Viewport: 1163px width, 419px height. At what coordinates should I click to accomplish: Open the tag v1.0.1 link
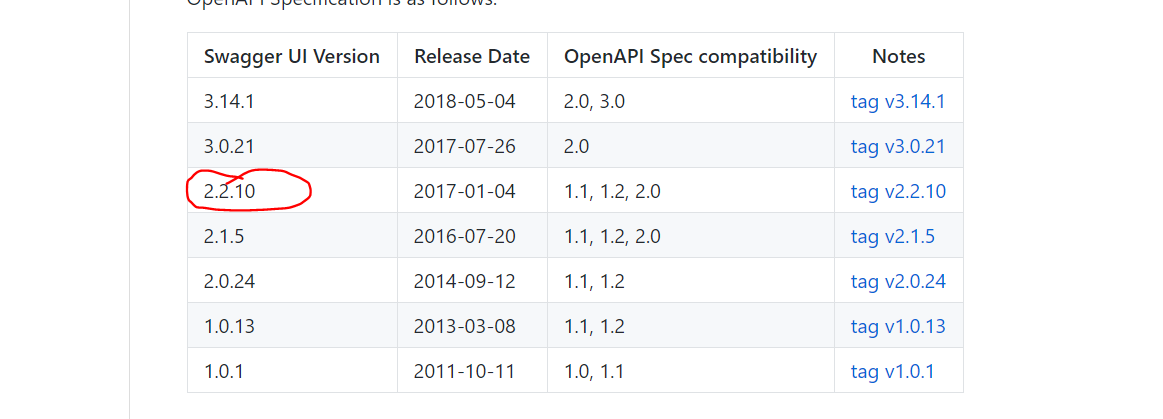[x=892, y=372]
